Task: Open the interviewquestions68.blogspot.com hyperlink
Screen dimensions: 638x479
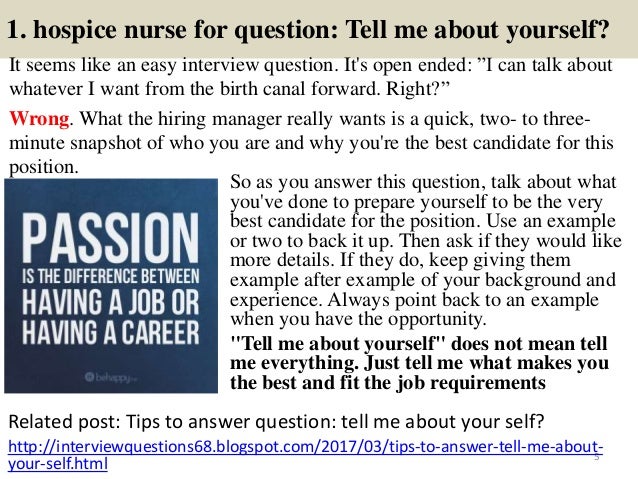Action: tap(305, 447)
